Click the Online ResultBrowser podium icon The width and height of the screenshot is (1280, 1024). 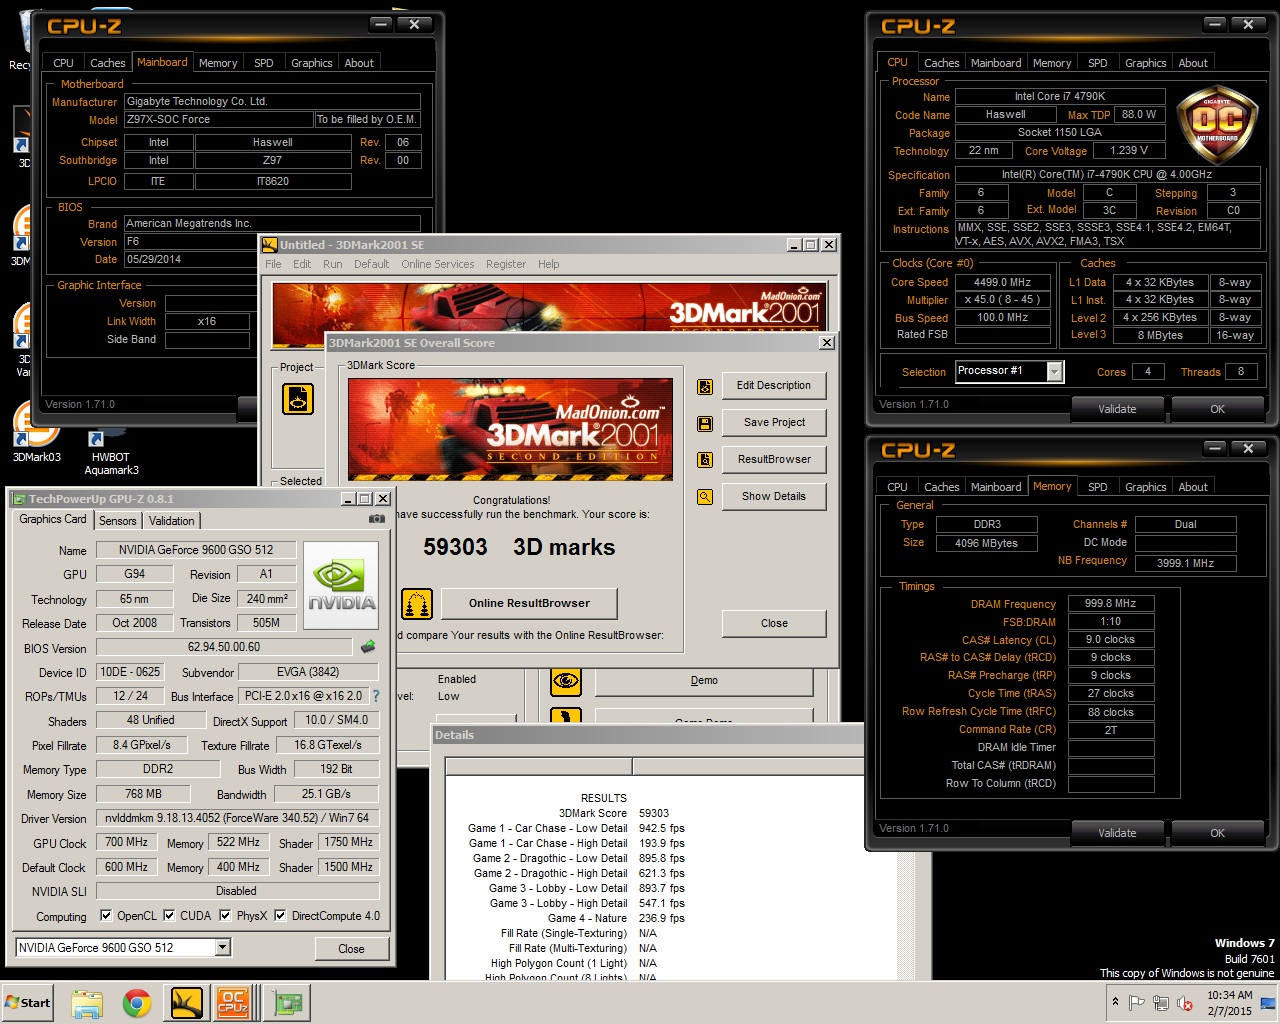pos(417,603)
